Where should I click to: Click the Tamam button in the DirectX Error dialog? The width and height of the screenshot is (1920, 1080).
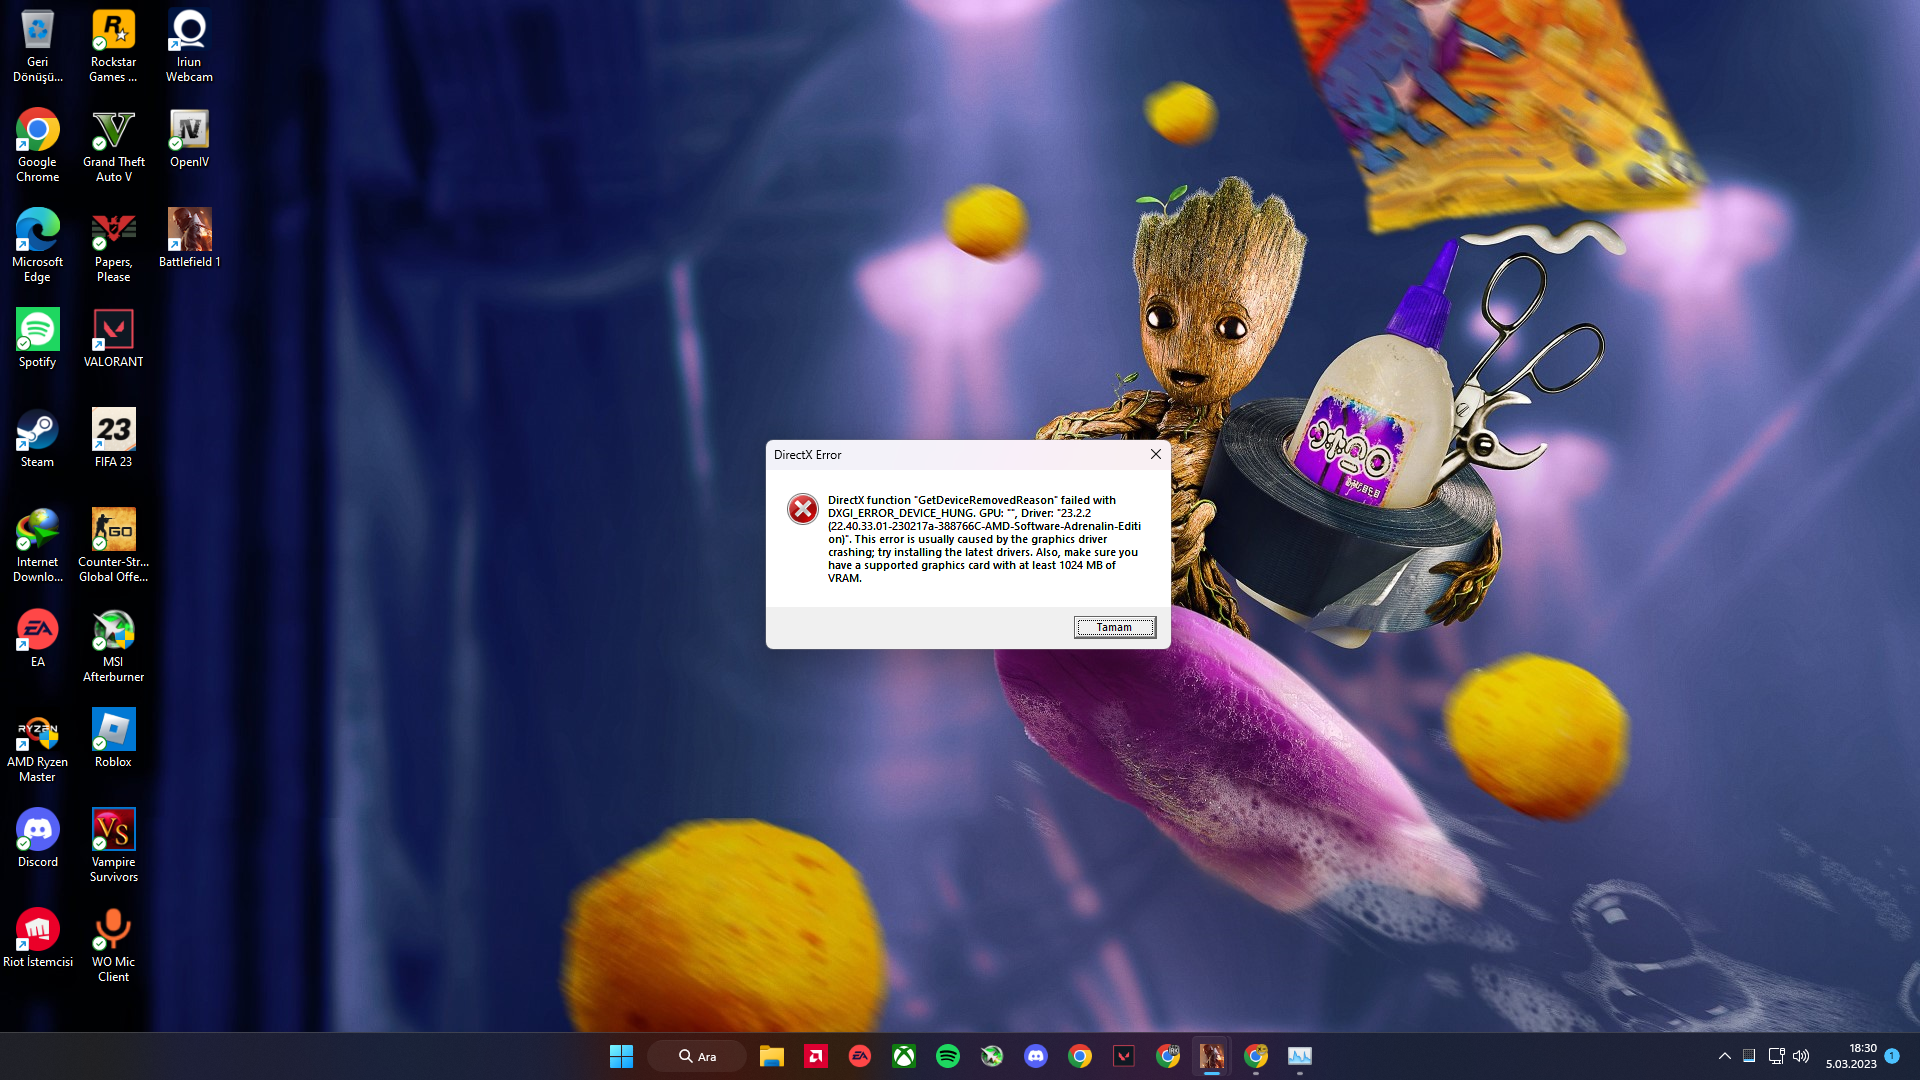coord(1114,627)
